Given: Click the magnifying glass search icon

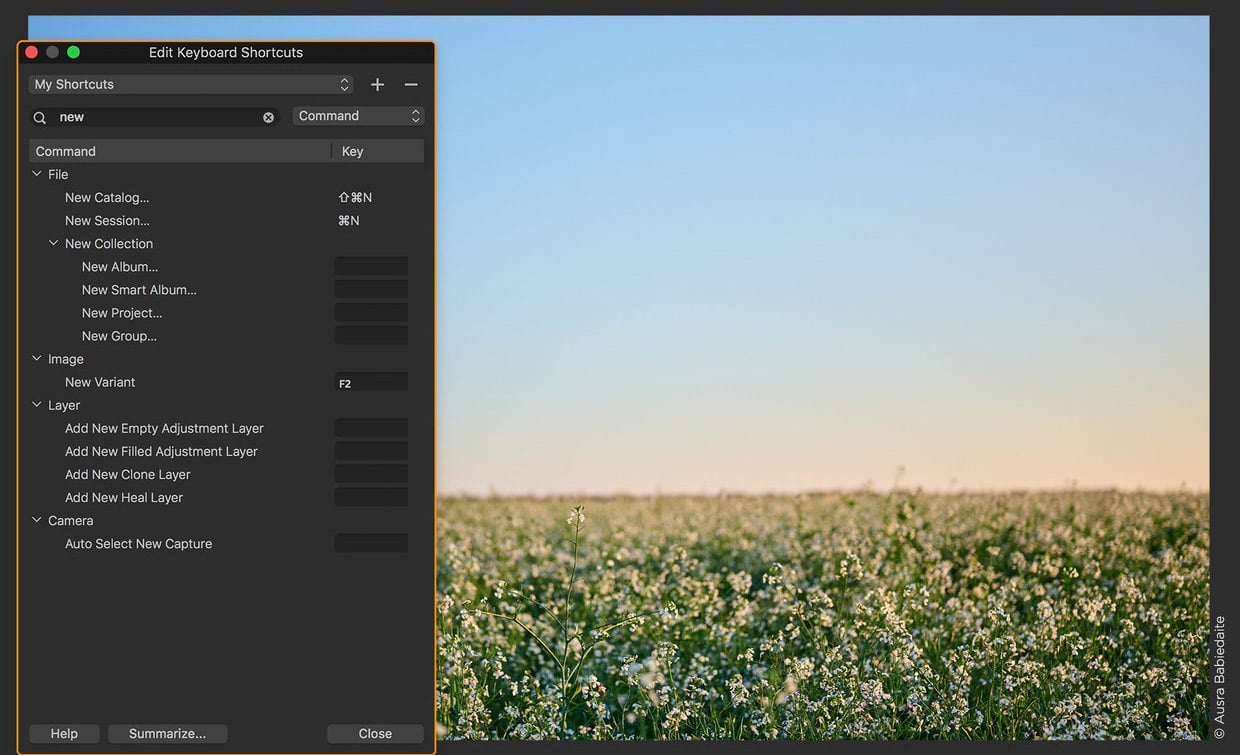Looking at the screenshot, I should tap(40, 118).
